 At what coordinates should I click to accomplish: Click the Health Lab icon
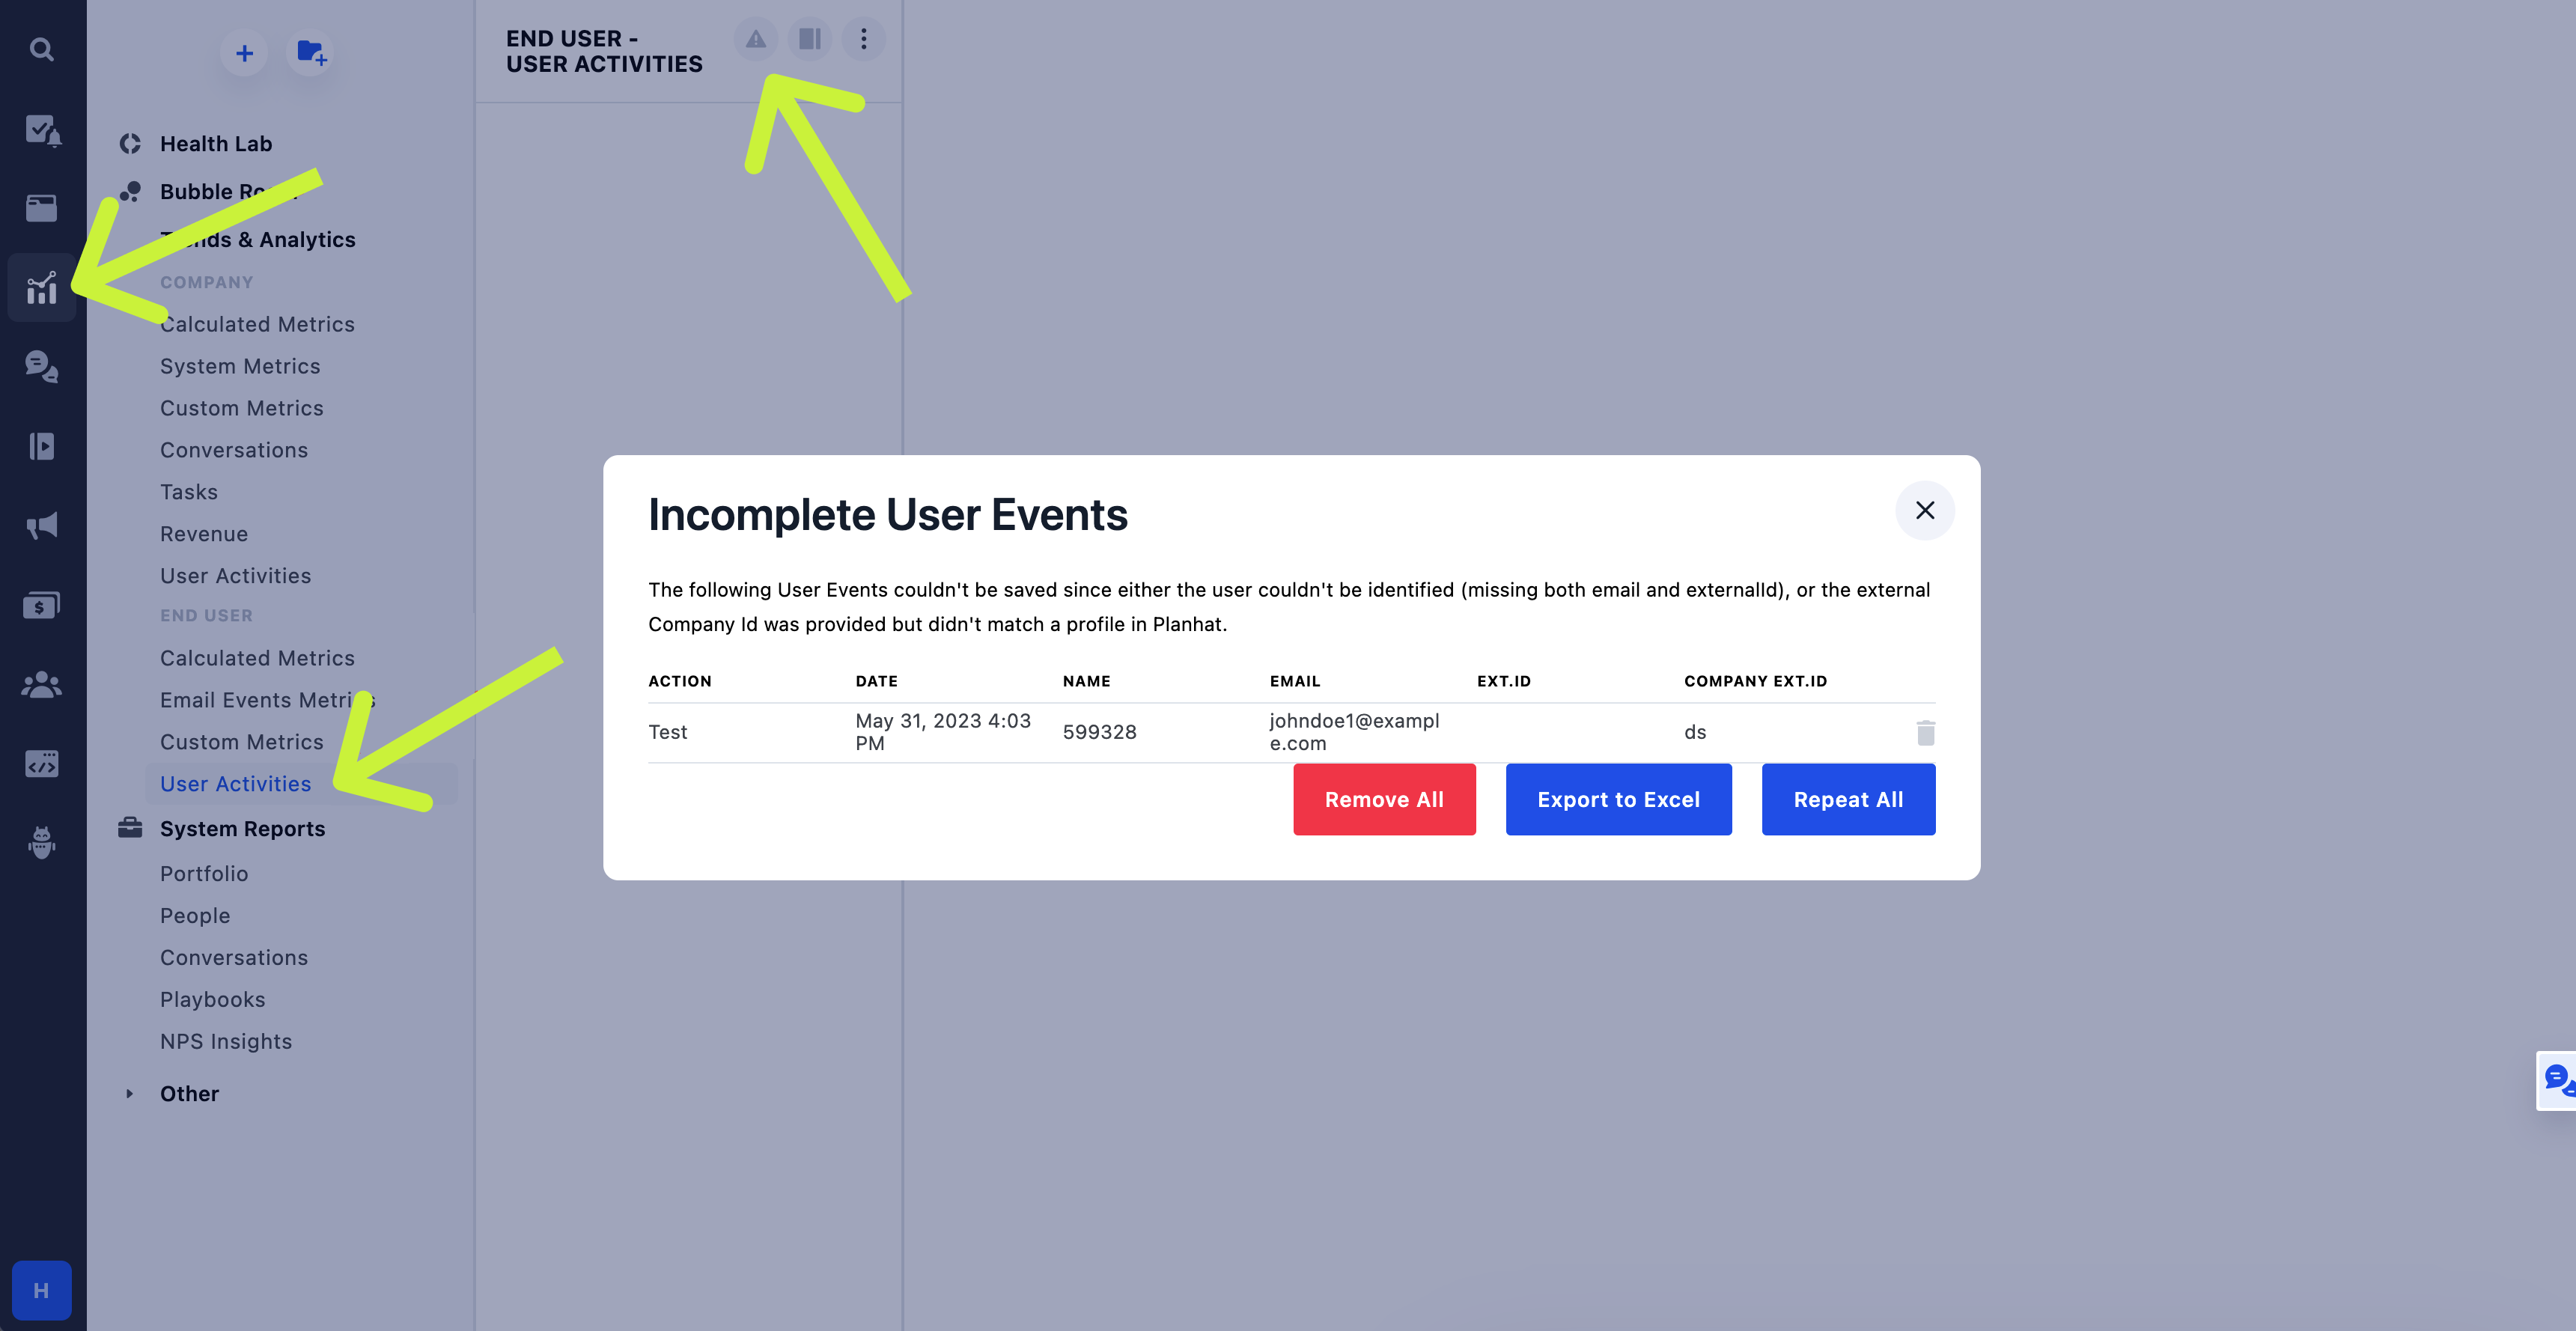(131, 142)
